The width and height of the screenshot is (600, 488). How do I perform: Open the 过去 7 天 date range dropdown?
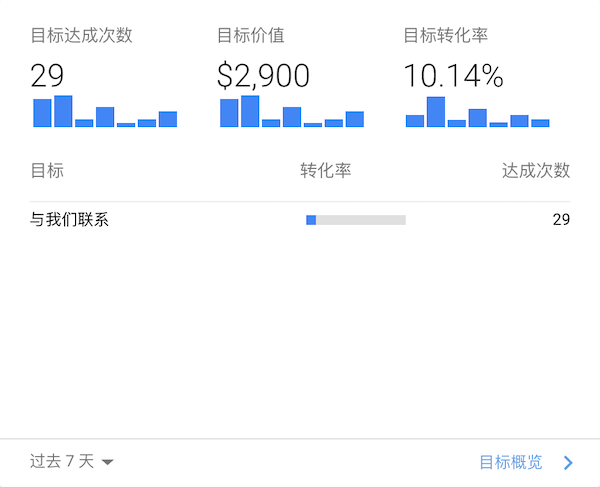click(x=72, y=461)
